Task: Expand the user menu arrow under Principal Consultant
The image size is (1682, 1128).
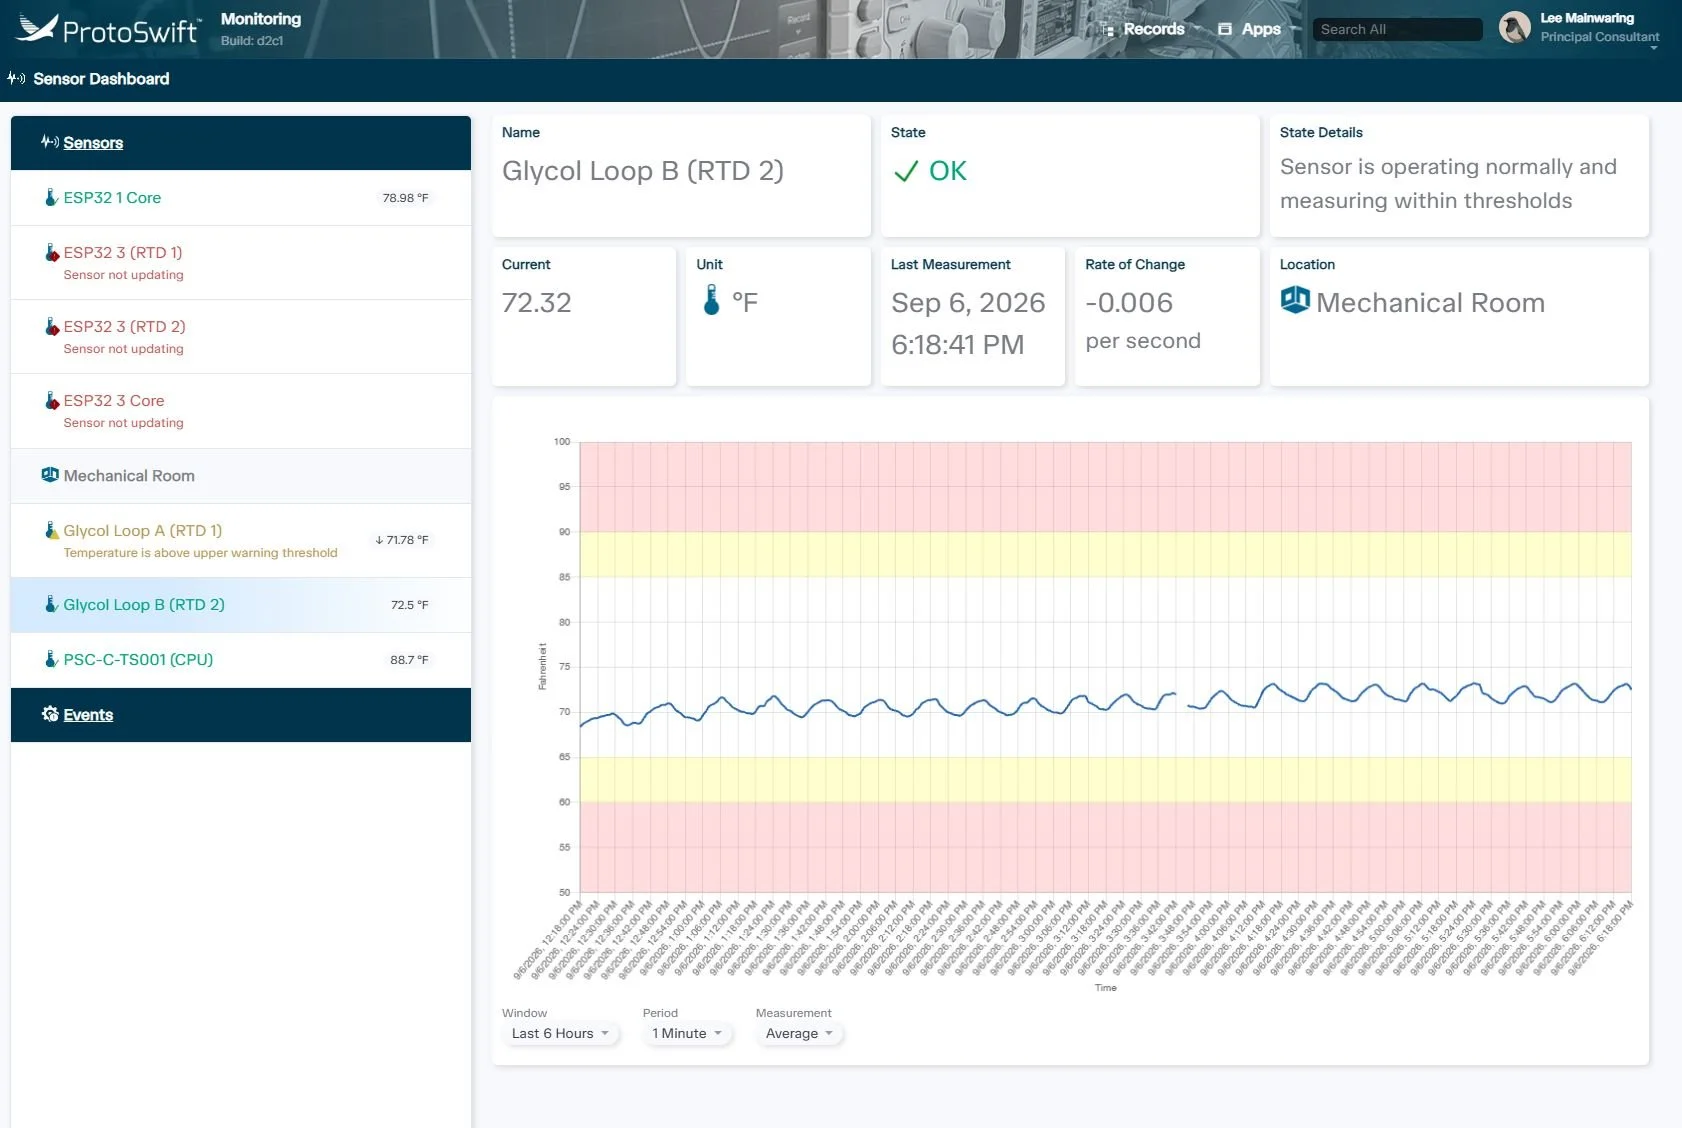Action: tap(1653, 47)
